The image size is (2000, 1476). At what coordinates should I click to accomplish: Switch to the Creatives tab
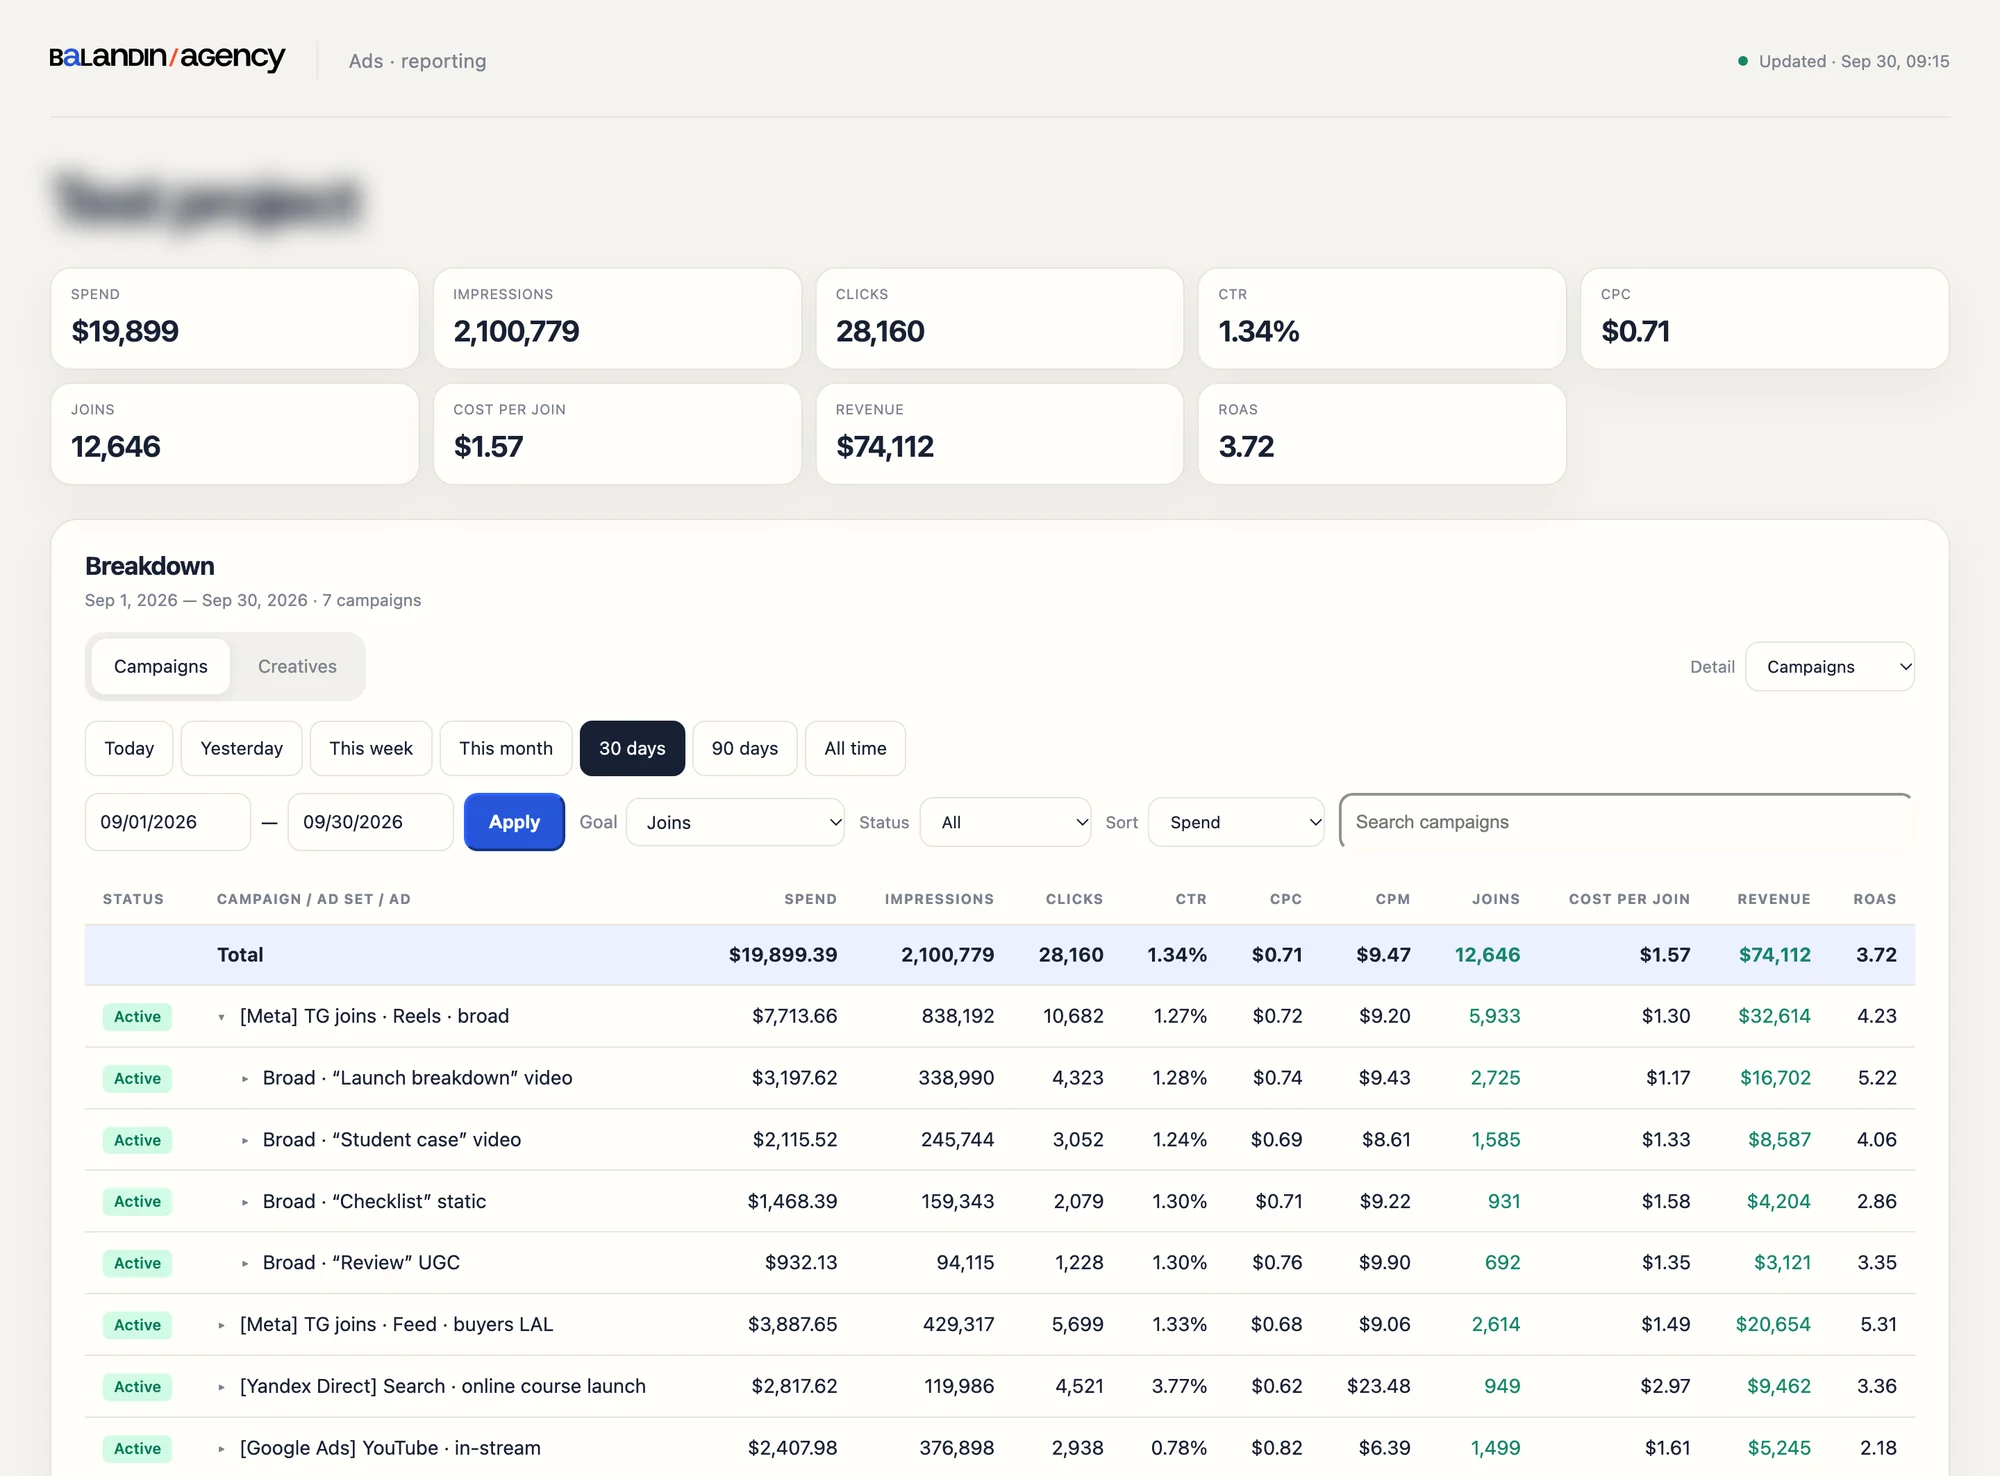pos(297,667)
